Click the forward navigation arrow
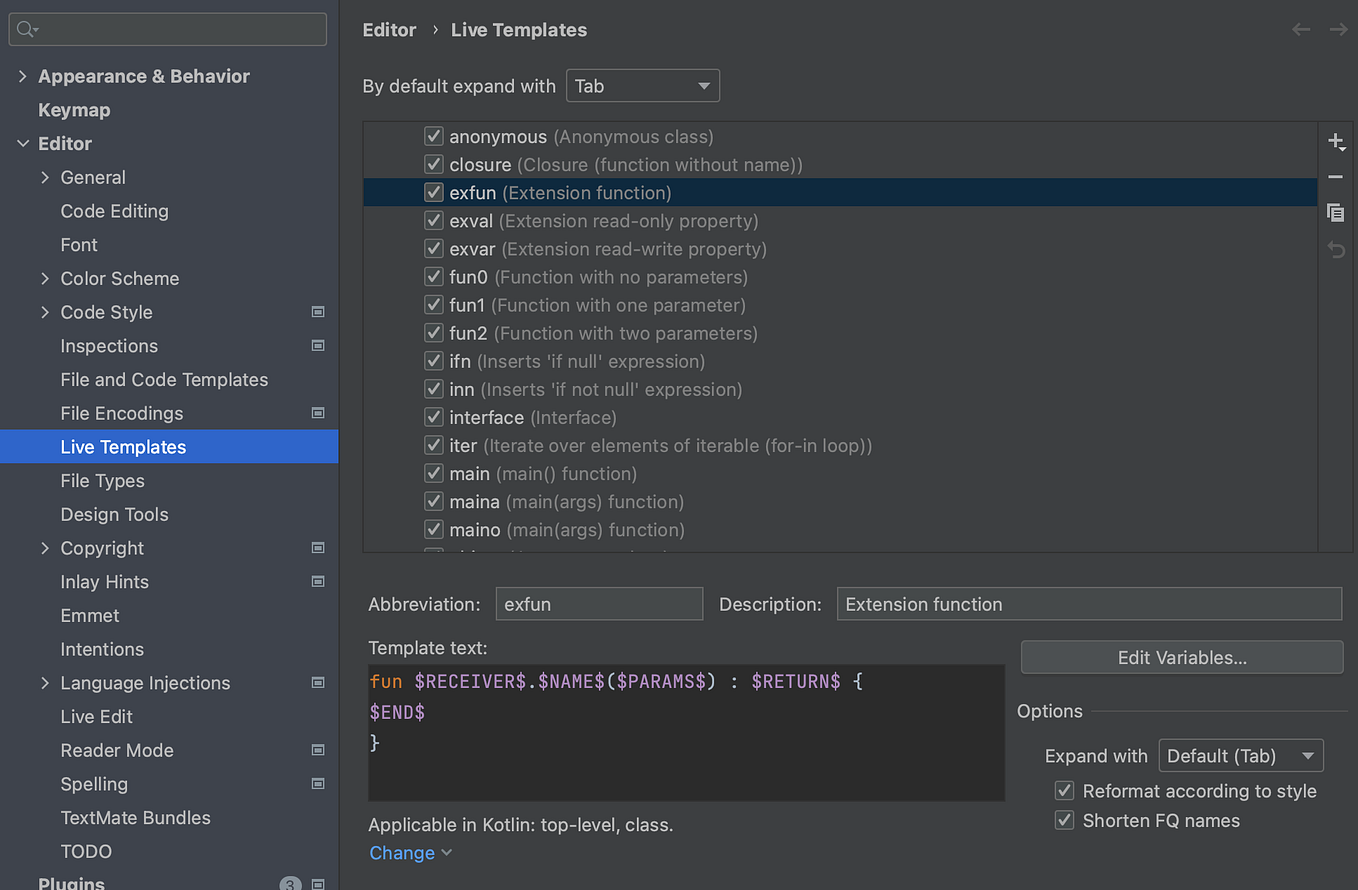 click(1338, 29)
